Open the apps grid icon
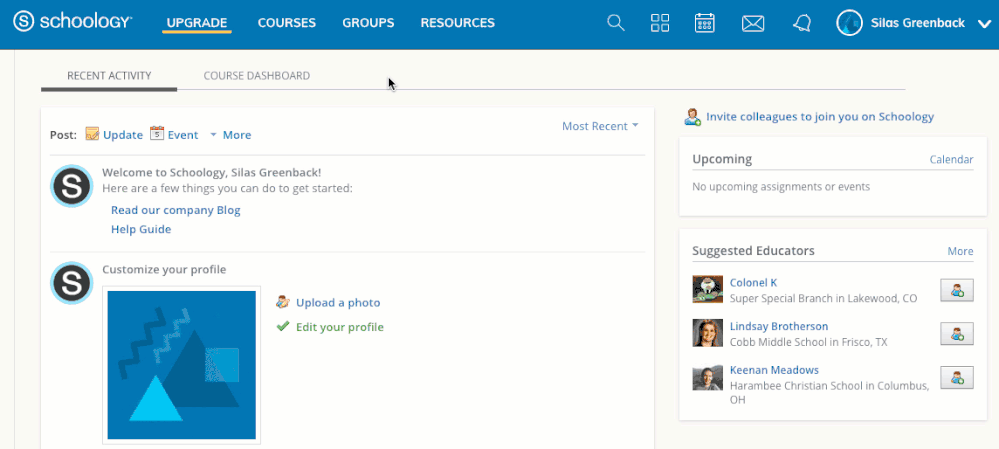This screenshot has width=999, height=449. 660,23
